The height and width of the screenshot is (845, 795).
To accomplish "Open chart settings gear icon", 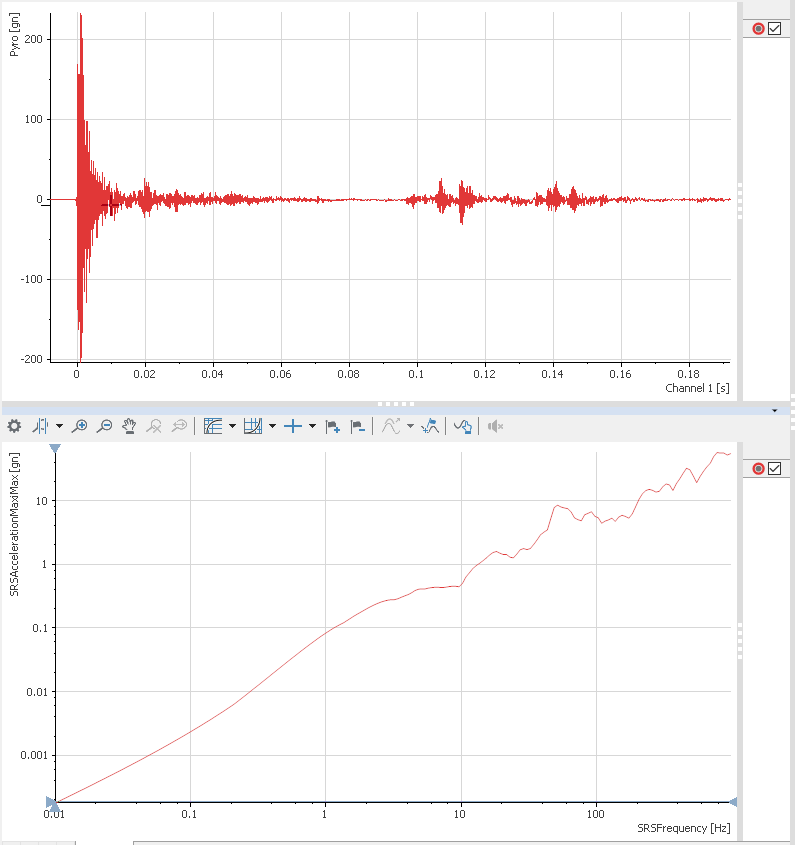I will click(x=14, y=426).
